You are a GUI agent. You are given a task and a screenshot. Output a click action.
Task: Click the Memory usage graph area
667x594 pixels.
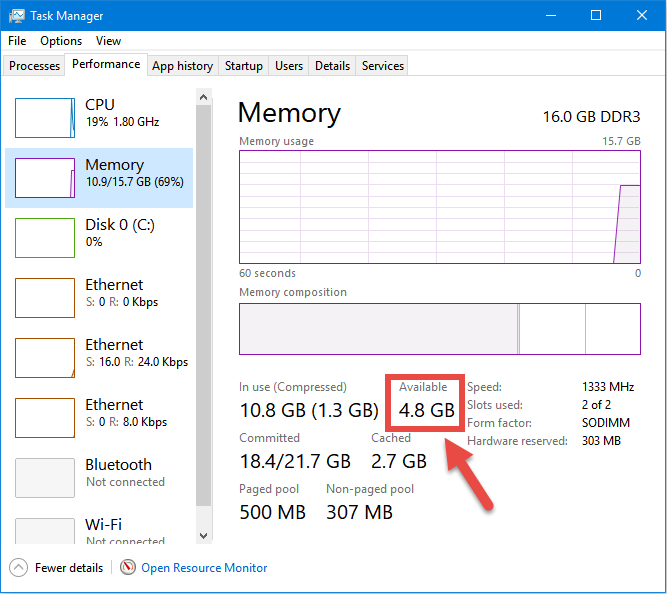440,207
